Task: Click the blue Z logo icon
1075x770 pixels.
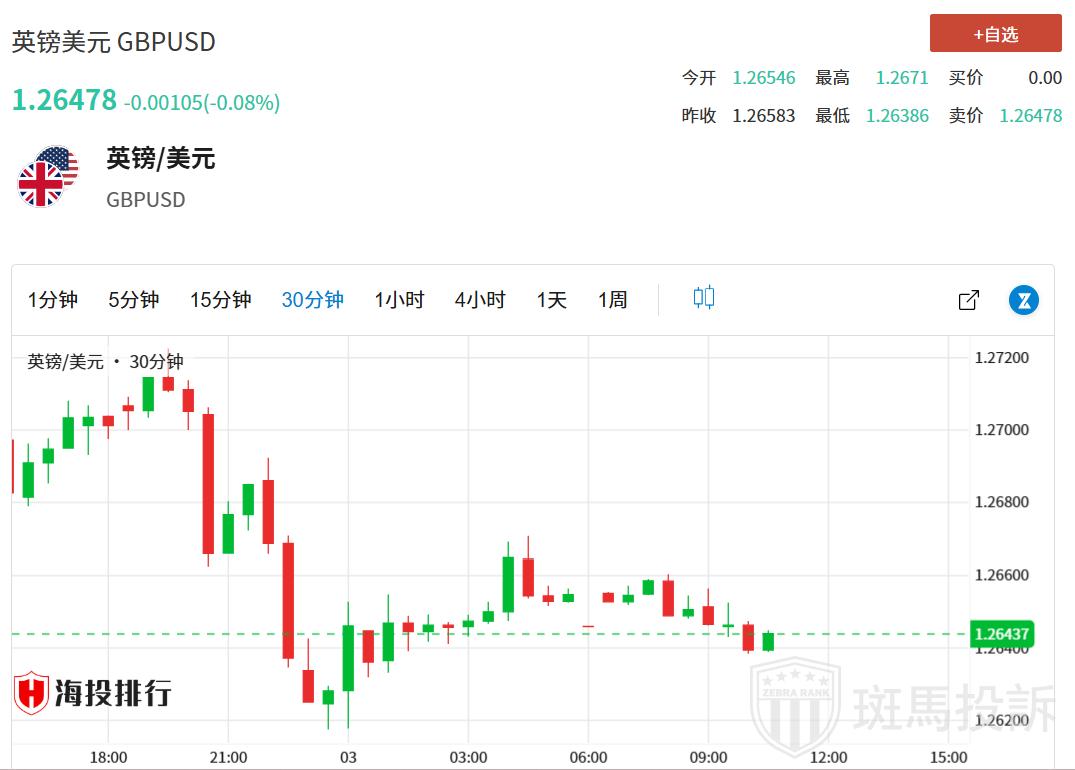Action: (x=1024, y=300)
